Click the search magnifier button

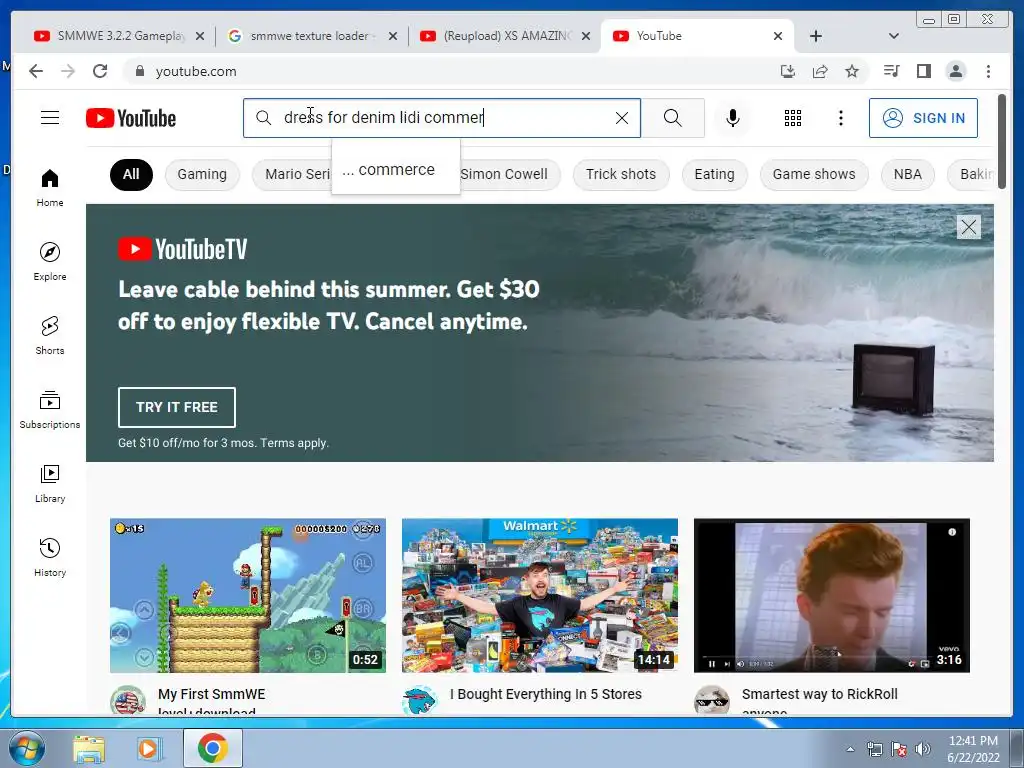(x=673, y=118)
